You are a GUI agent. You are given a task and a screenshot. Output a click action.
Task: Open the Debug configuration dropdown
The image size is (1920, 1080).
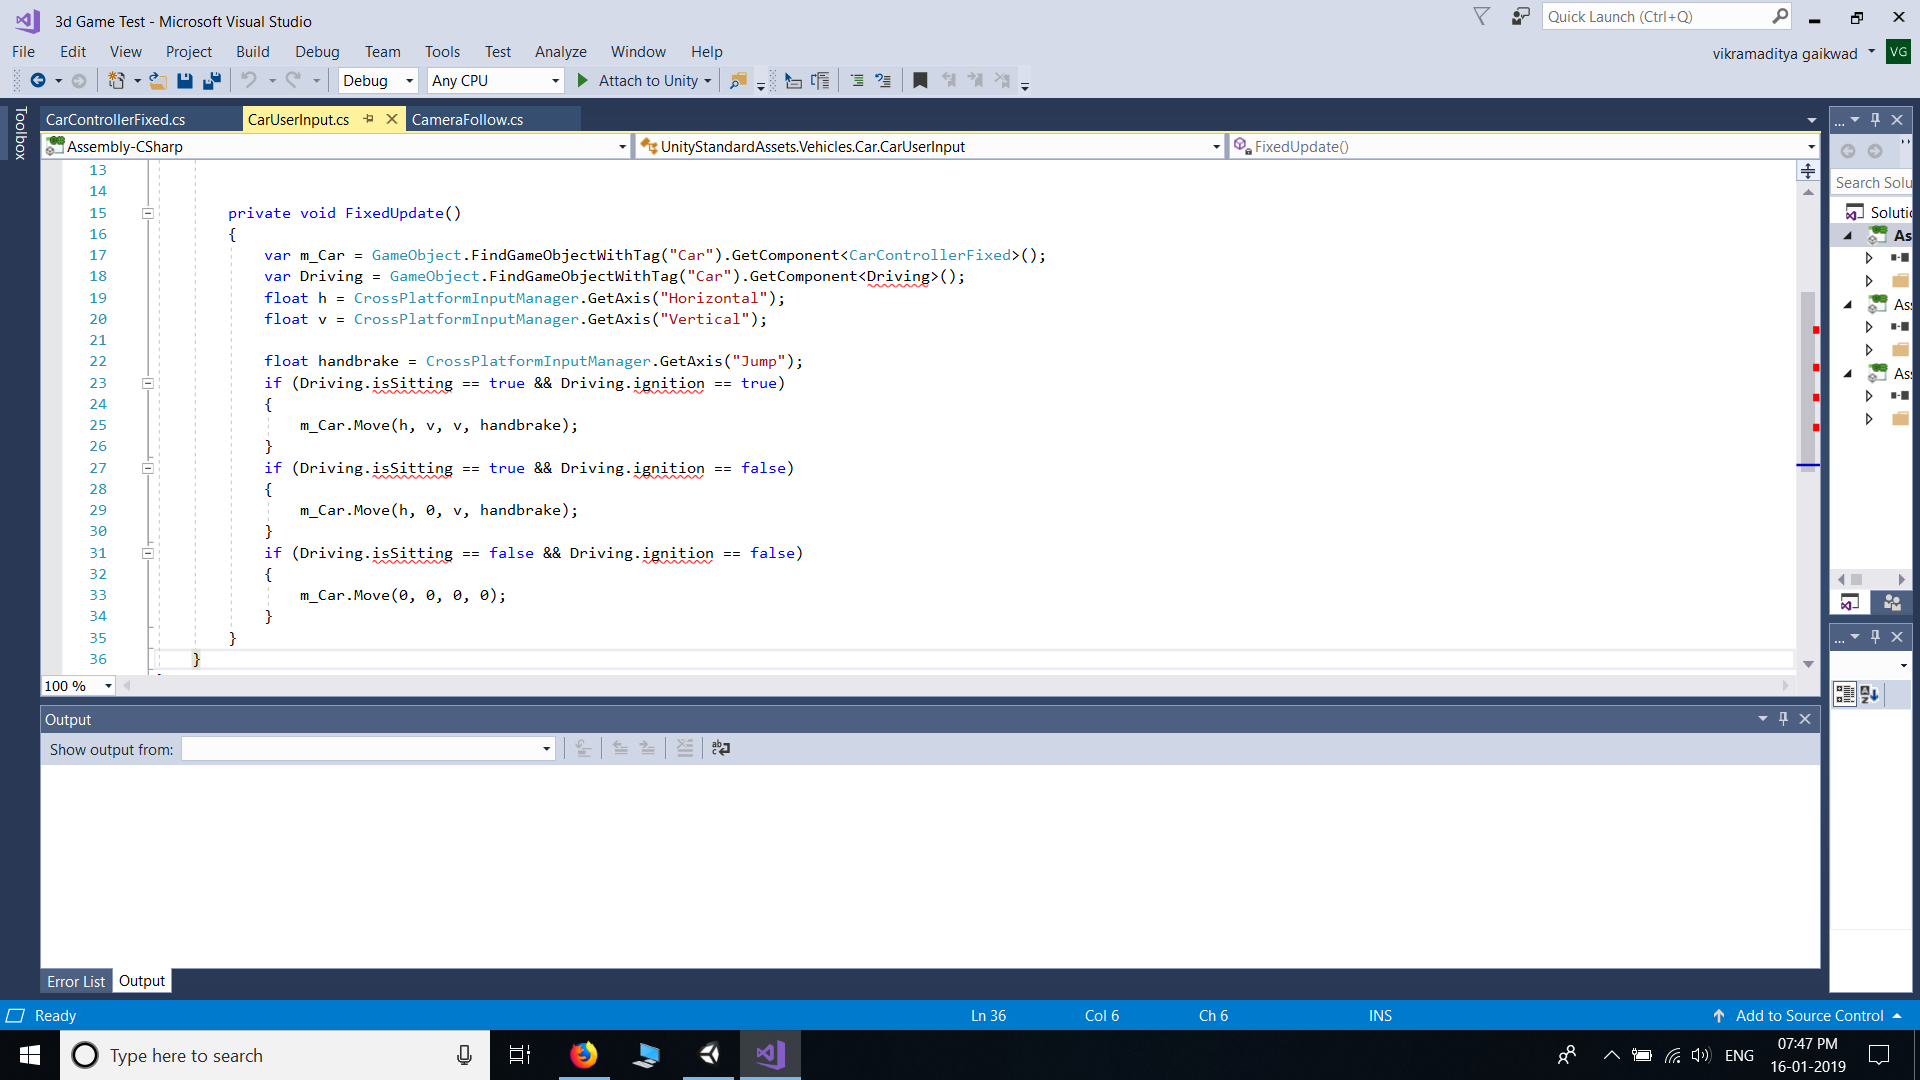378,81
